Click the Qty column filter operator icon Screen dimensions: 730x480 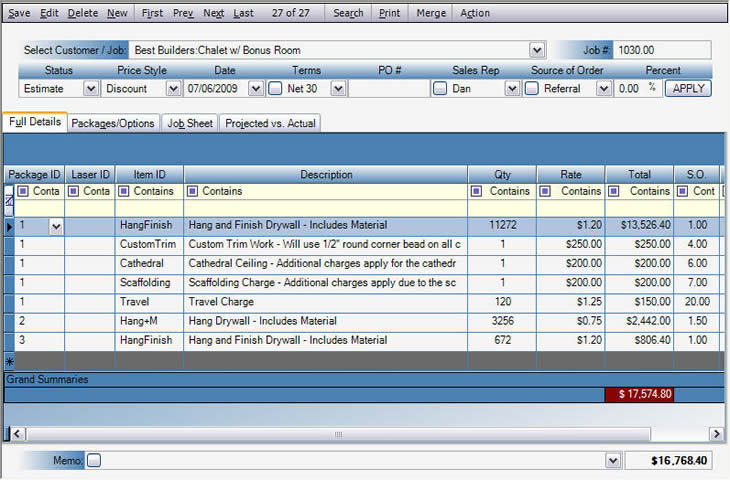click(x=477, y=191)
